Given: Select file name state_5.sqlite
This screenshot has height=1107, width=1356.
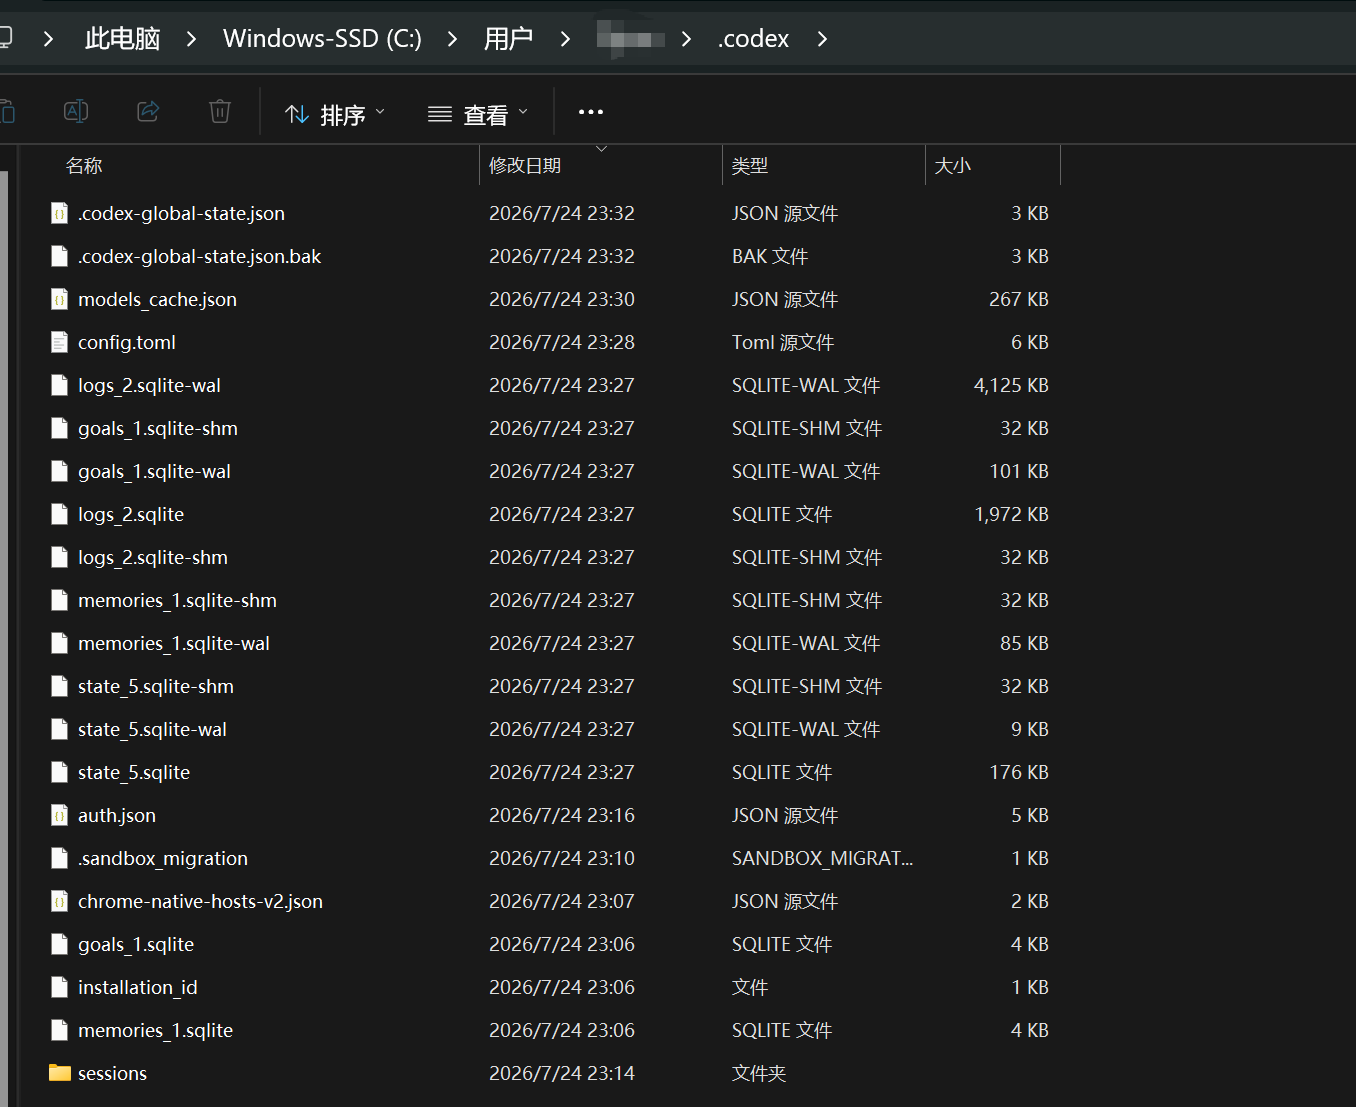Looking at the screenshot, I should click(134, 772).
